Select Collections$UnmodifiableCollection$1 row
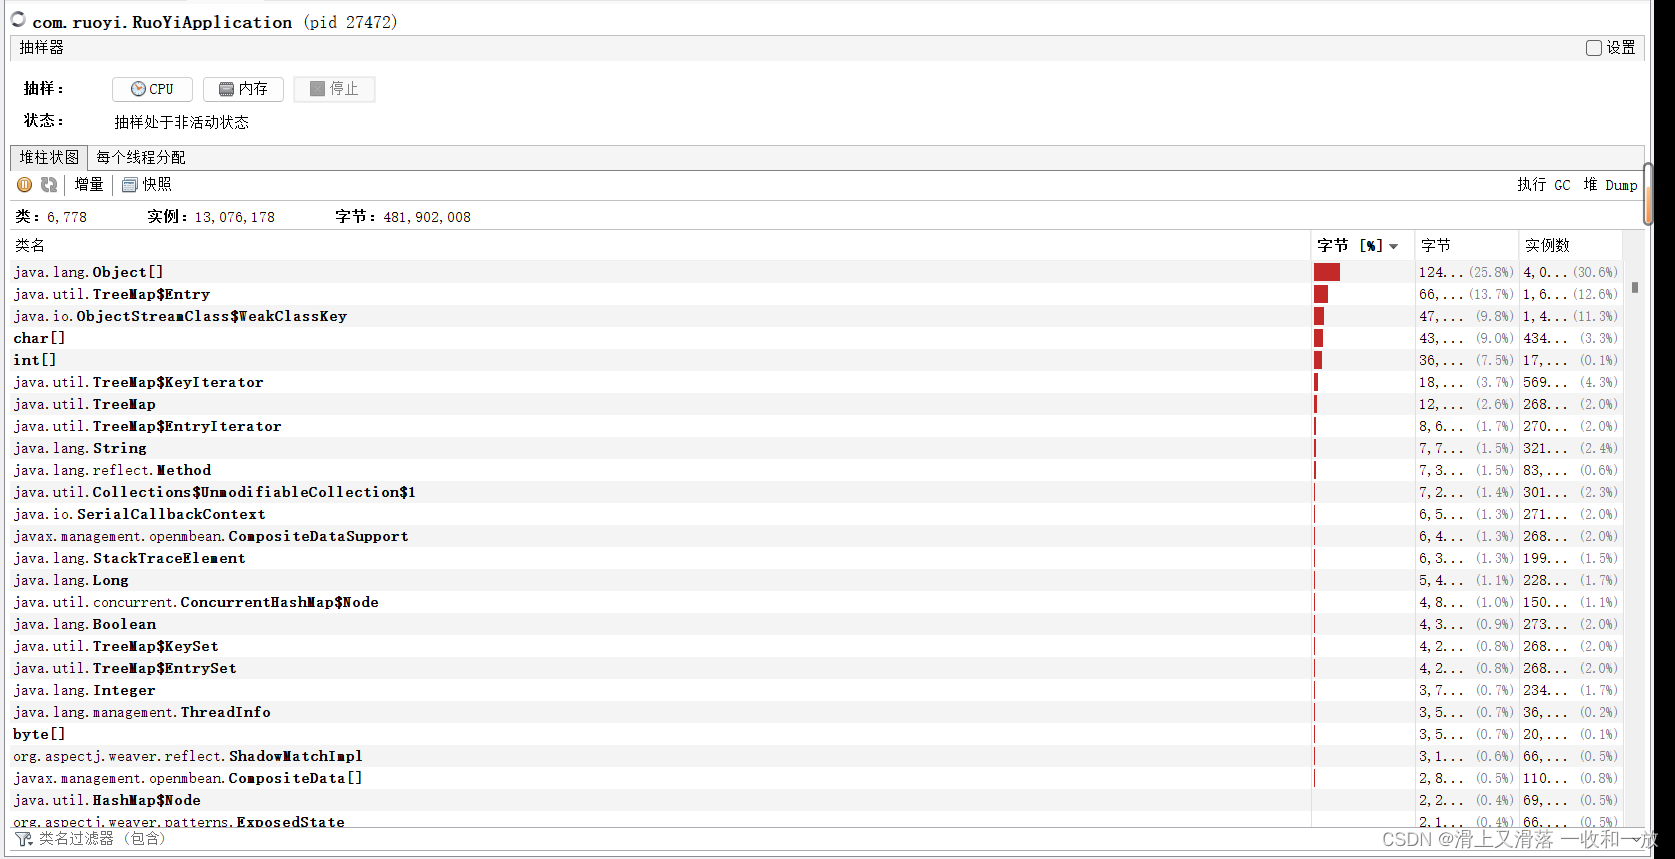Screen dimensions: 1675x859 pyautogui.click(x=816, y=492)
